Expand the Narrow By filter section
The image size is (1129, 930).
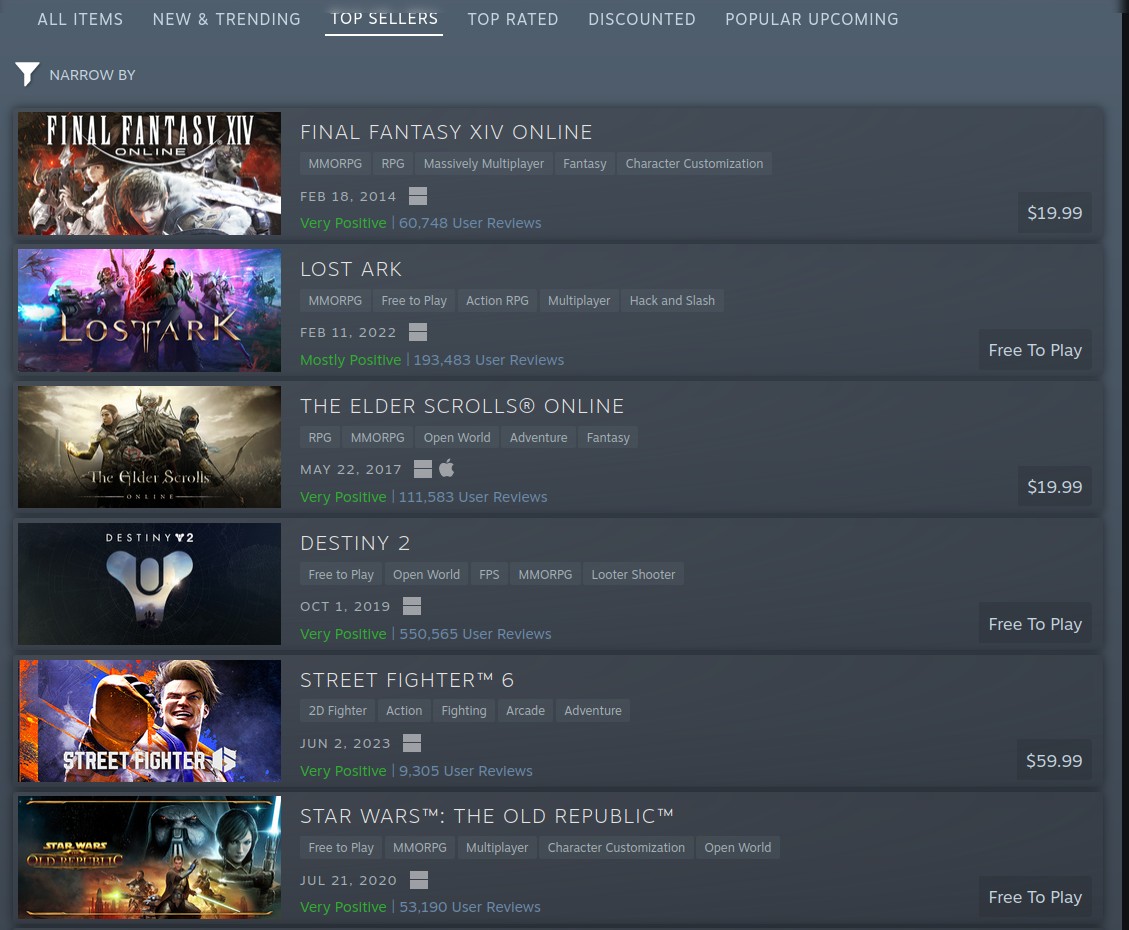92,75
